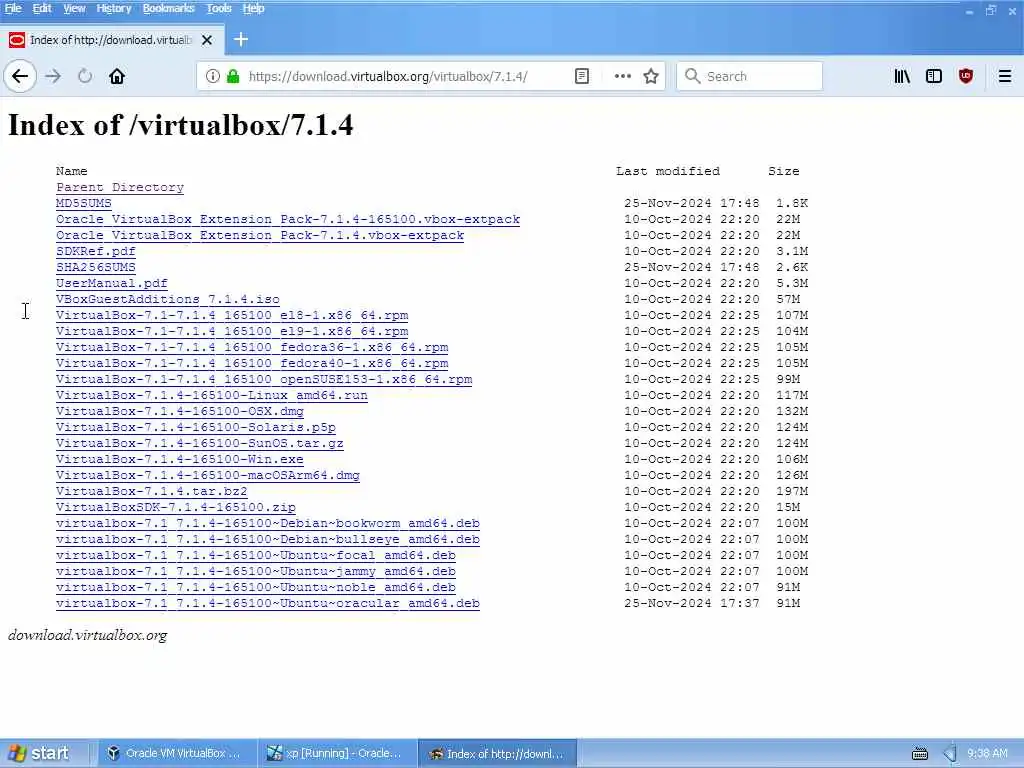This screenshot has width=1024, height=768.
Task: Open the Library icon in toolbar
Action: pyautogui.click(x=902, y=76)
